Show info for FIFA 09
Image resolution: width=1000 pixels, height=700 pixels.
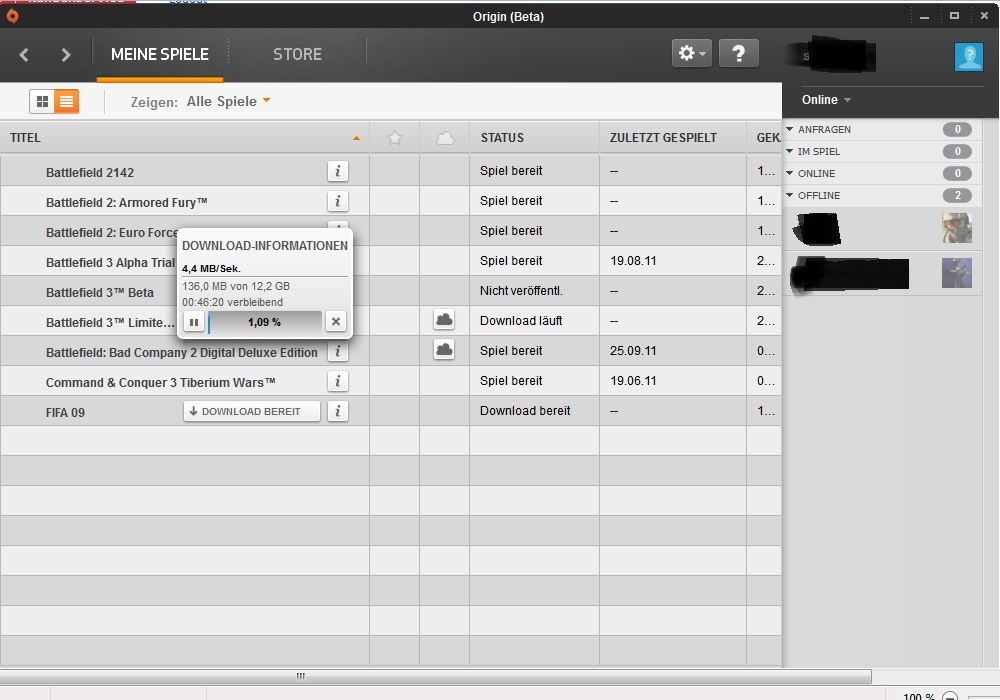click(x=338, y=411)
